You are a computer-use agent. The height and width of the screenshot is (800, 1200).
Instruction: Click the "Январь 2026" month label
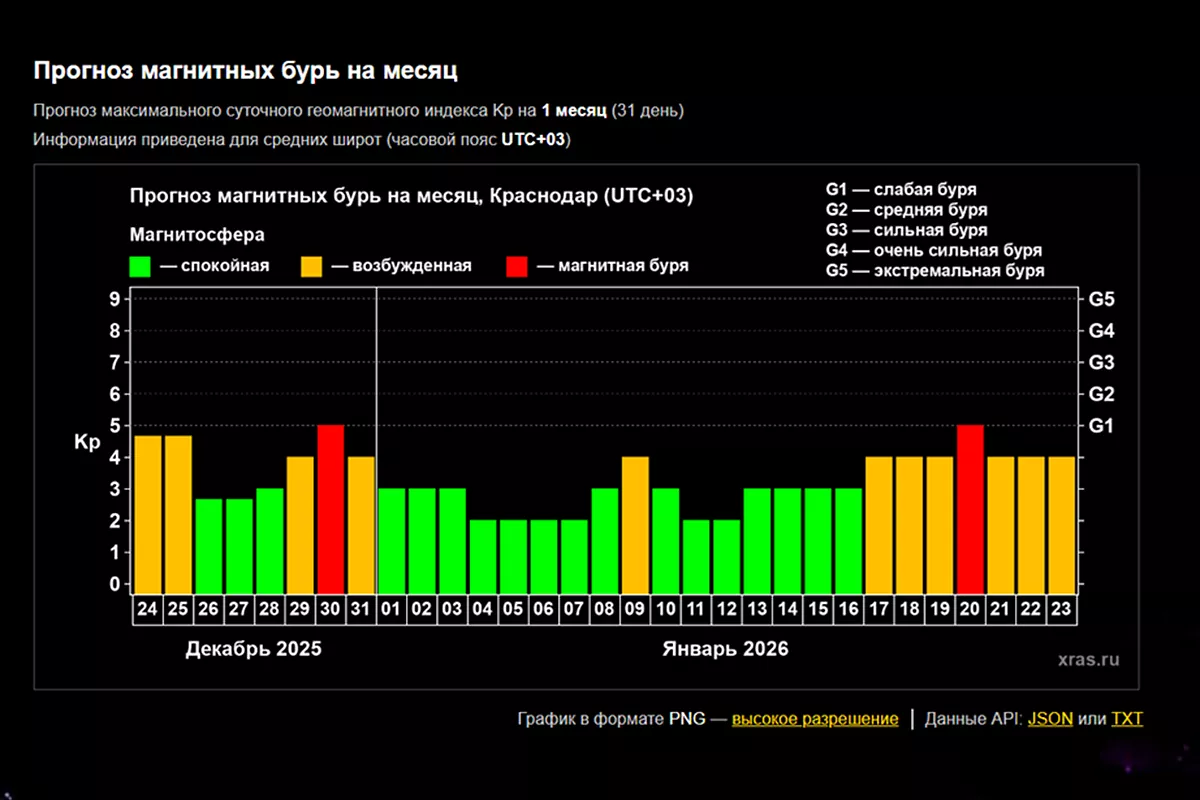(x=725, y=649)
